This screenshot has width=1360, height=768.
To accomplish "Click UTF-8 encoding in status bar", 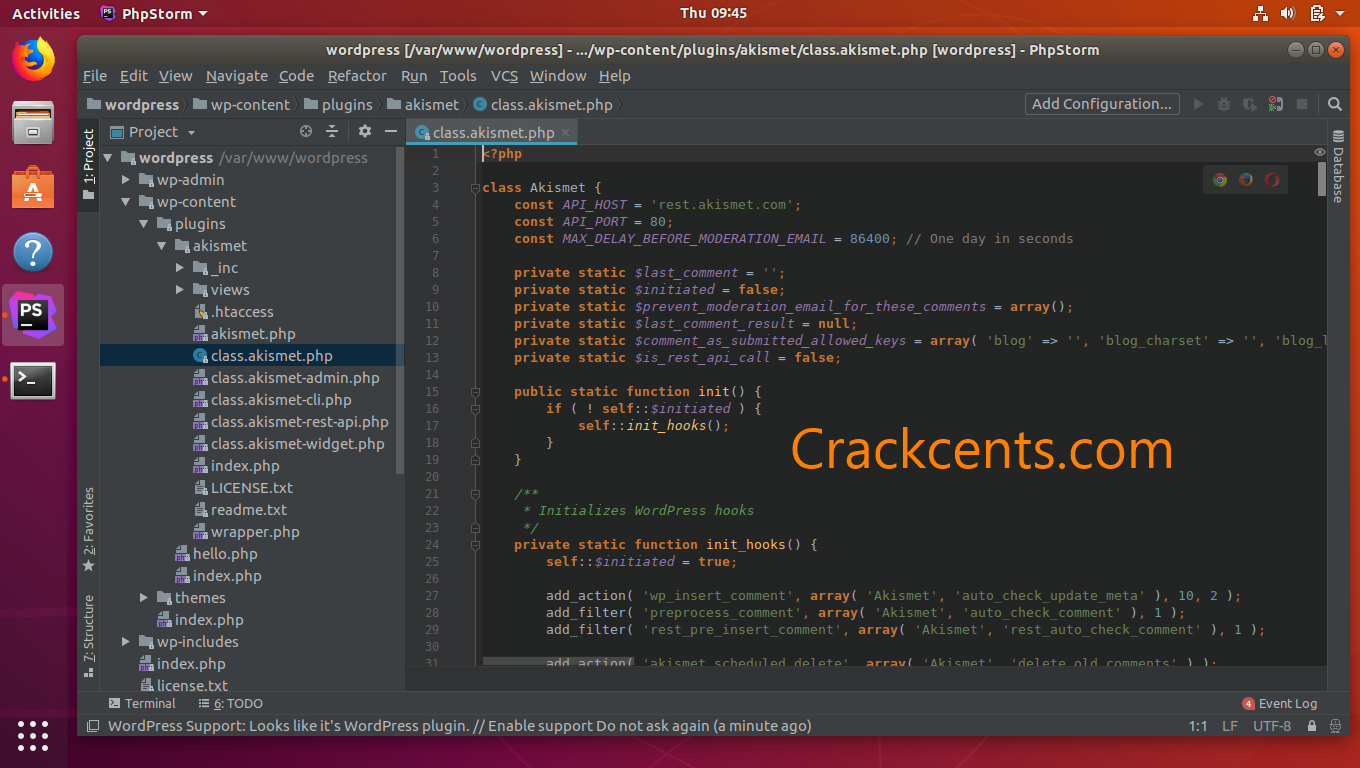I will point(1272,726).
